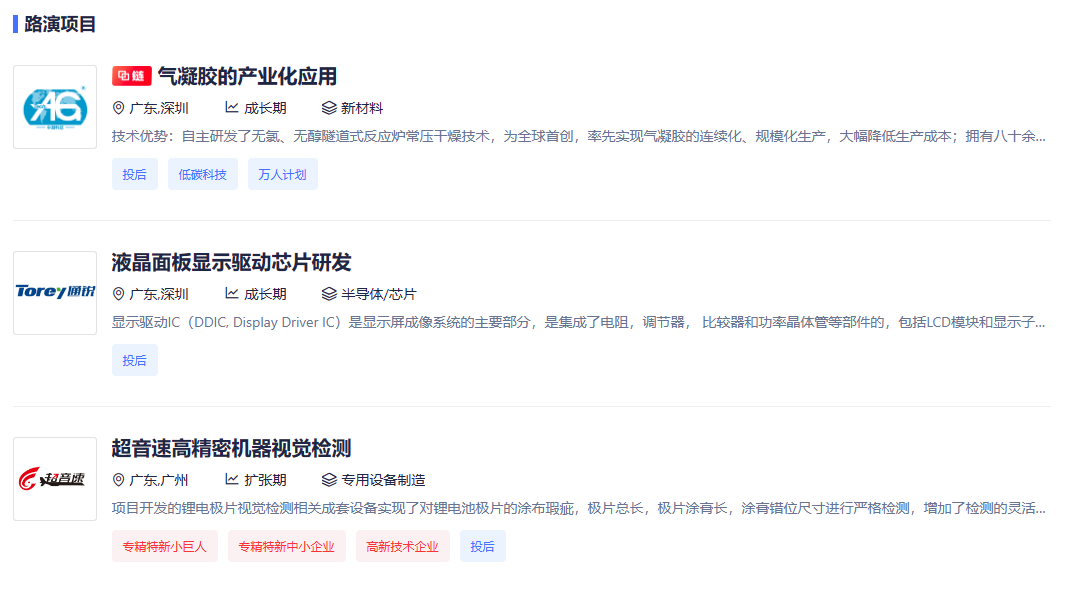Select the 万人计划 tag
Screen dimensions: 1069x590
tap(282, 174)
